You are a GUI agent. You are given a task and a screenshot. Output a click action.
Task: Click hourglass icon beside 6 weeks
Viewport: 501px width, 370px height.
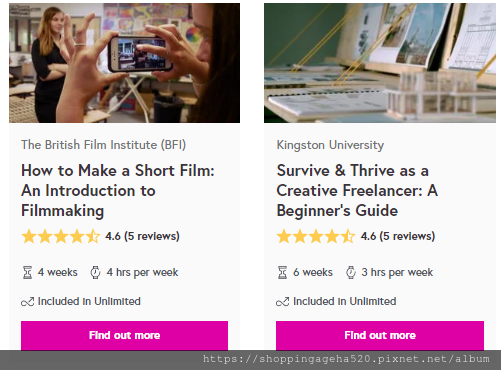coord(282,272)
